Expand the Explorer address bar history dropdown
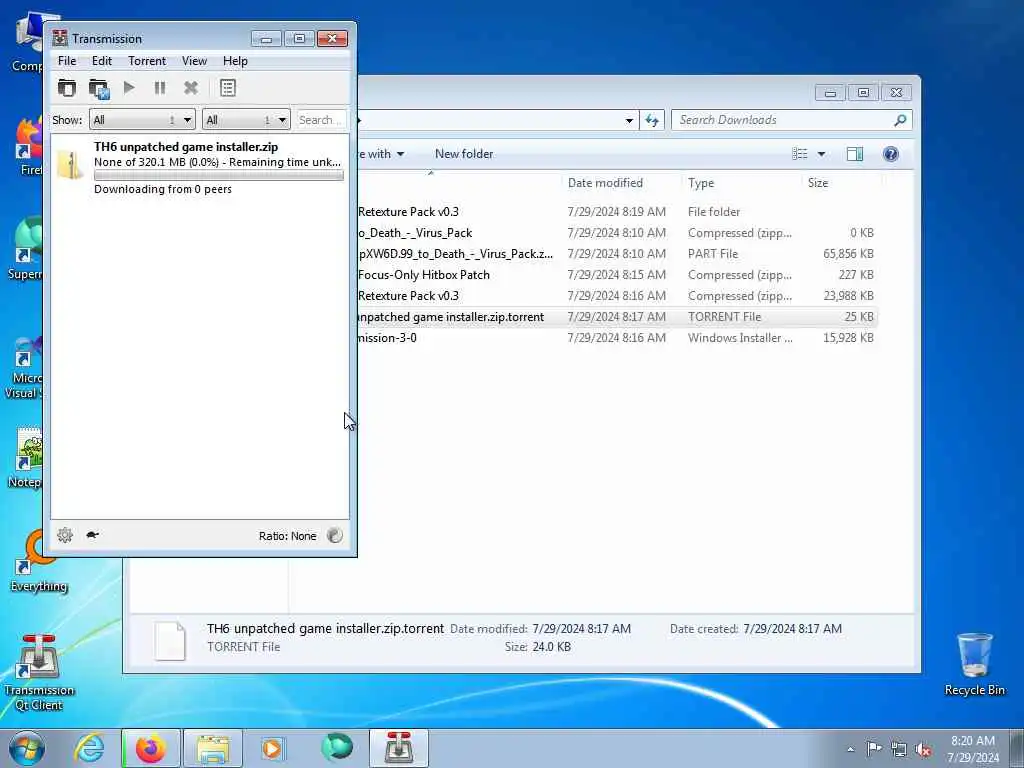Screen dimensions: 1024x768 tap(629, 120)
